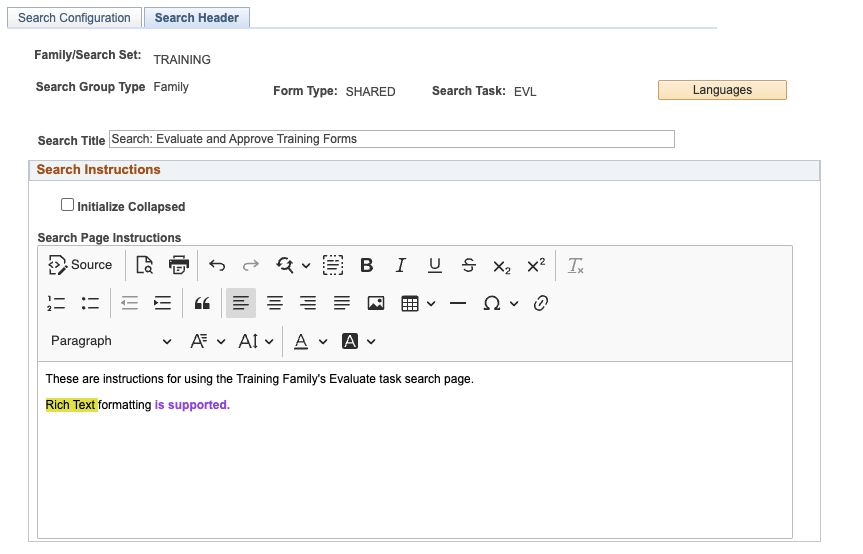Click the Remove Format icon
The image size is (863, 554).
coord(576,265)
